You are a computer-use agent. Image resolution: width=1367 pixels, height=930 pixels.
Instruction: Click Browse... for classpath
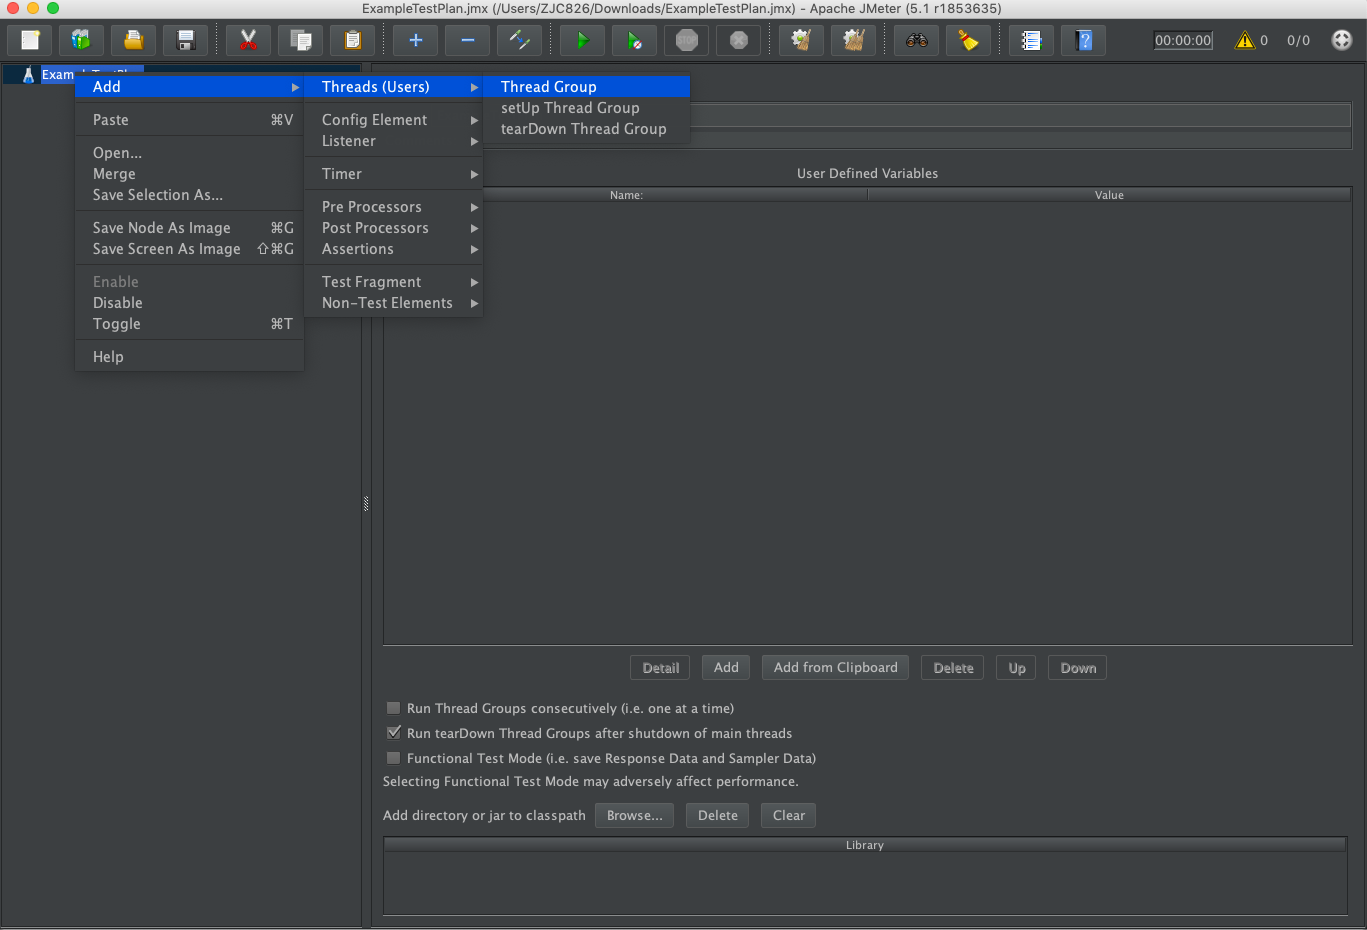pyautogui.click(x=634, y=816)
